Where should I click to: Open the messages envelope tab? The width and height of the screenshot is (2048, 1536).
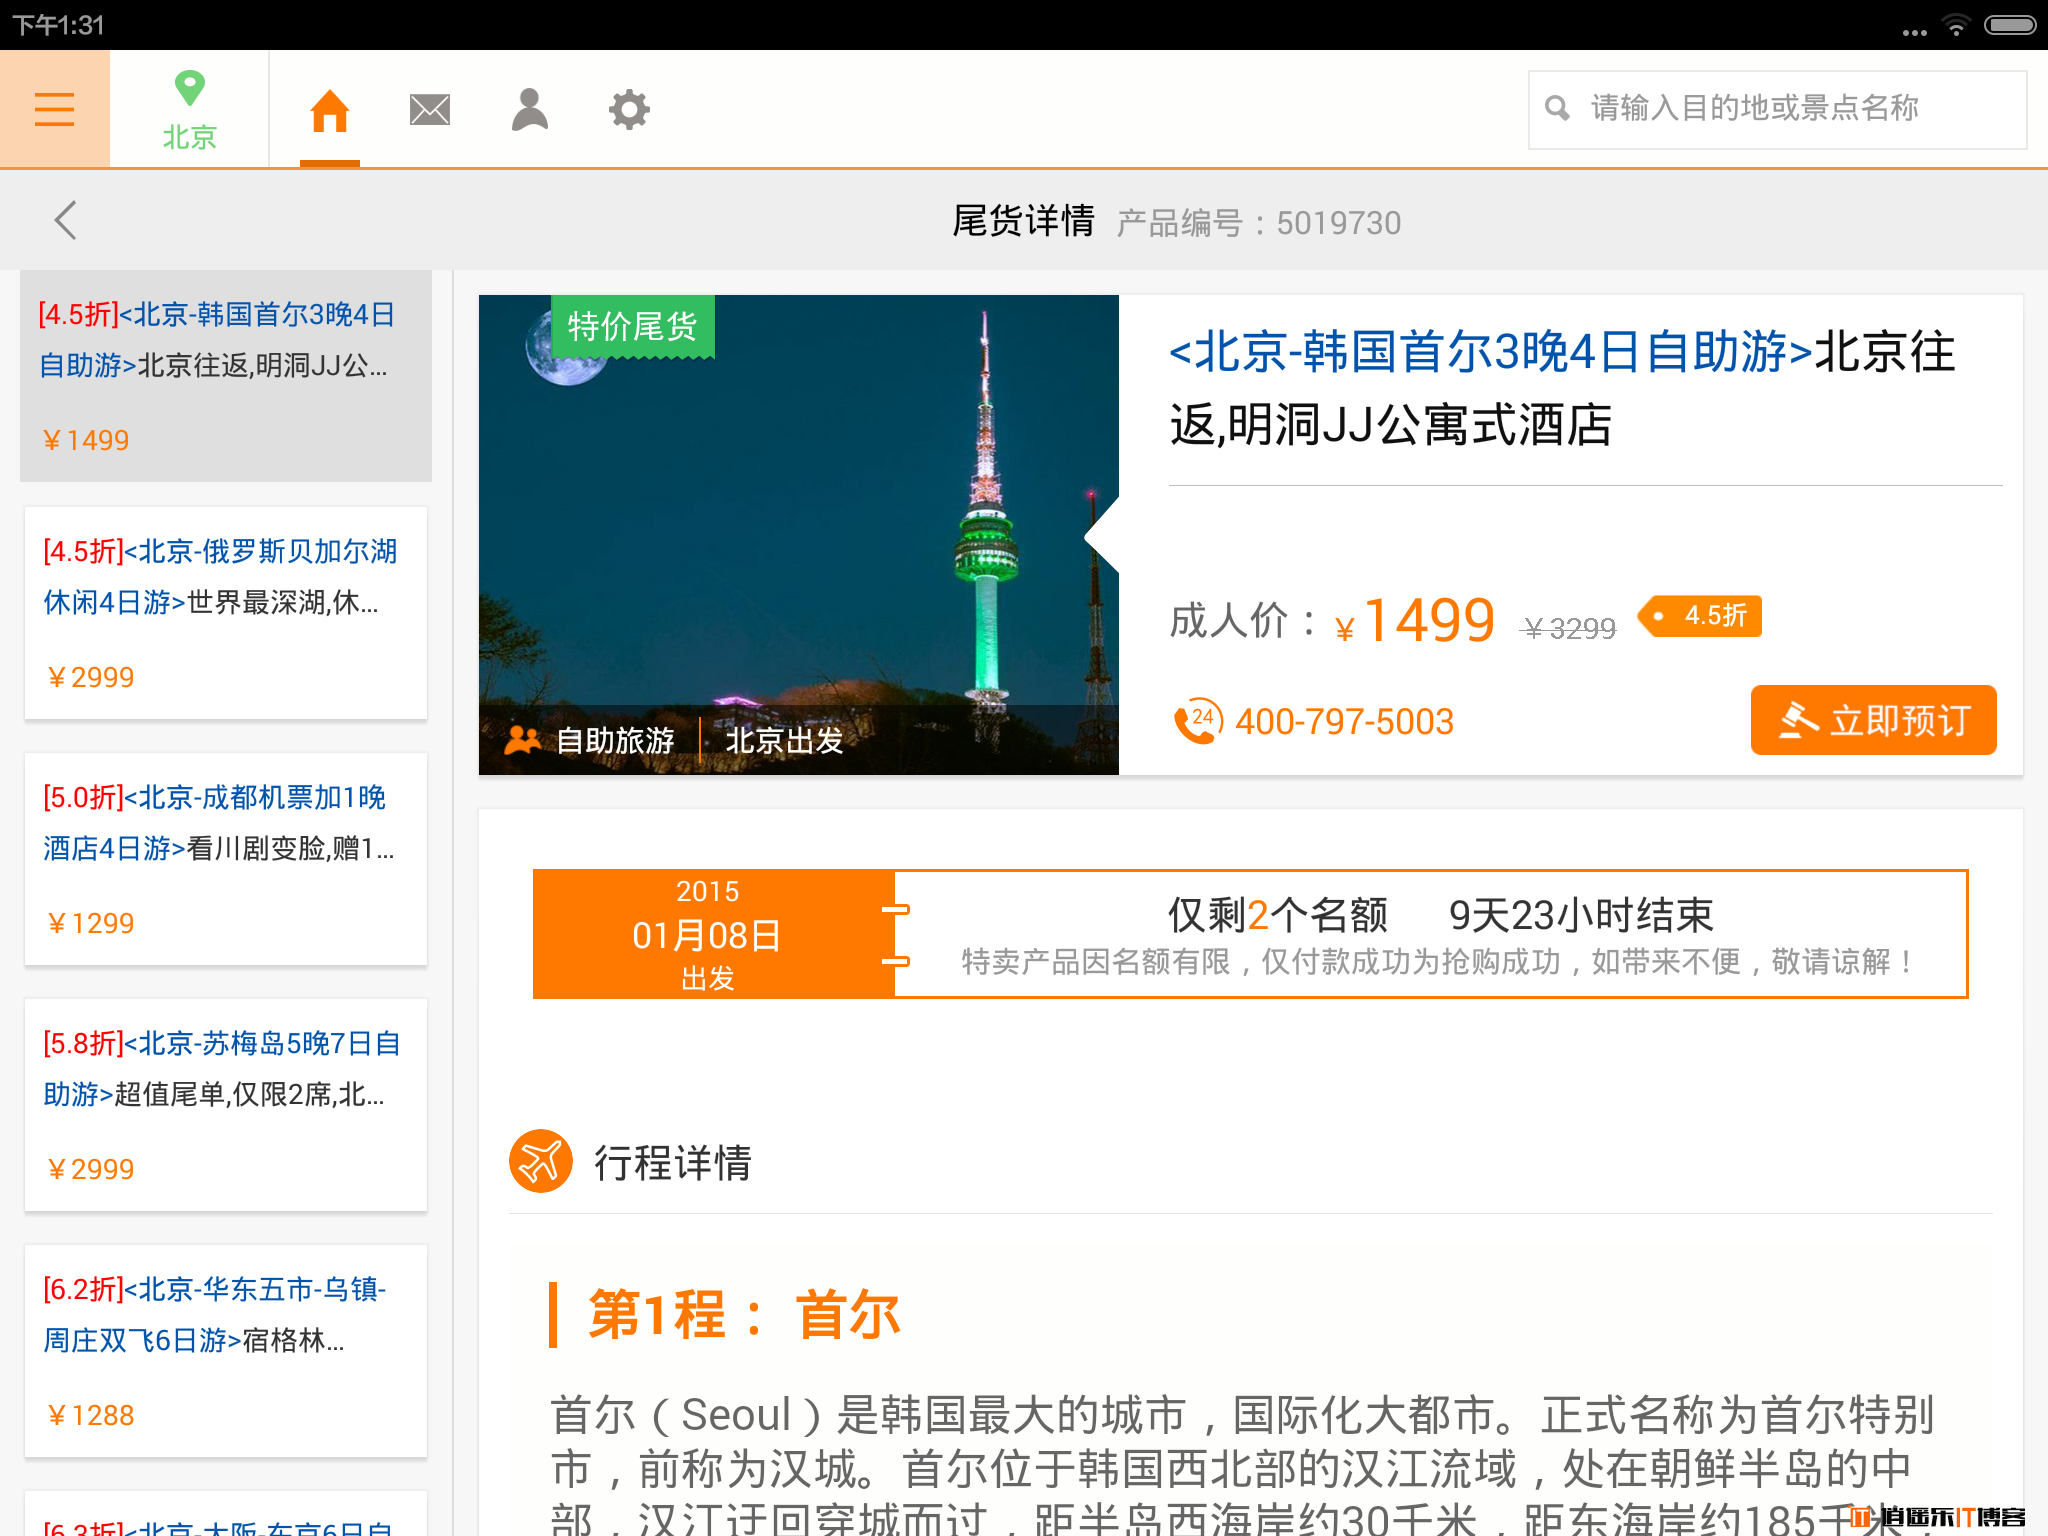pos(430,110)
